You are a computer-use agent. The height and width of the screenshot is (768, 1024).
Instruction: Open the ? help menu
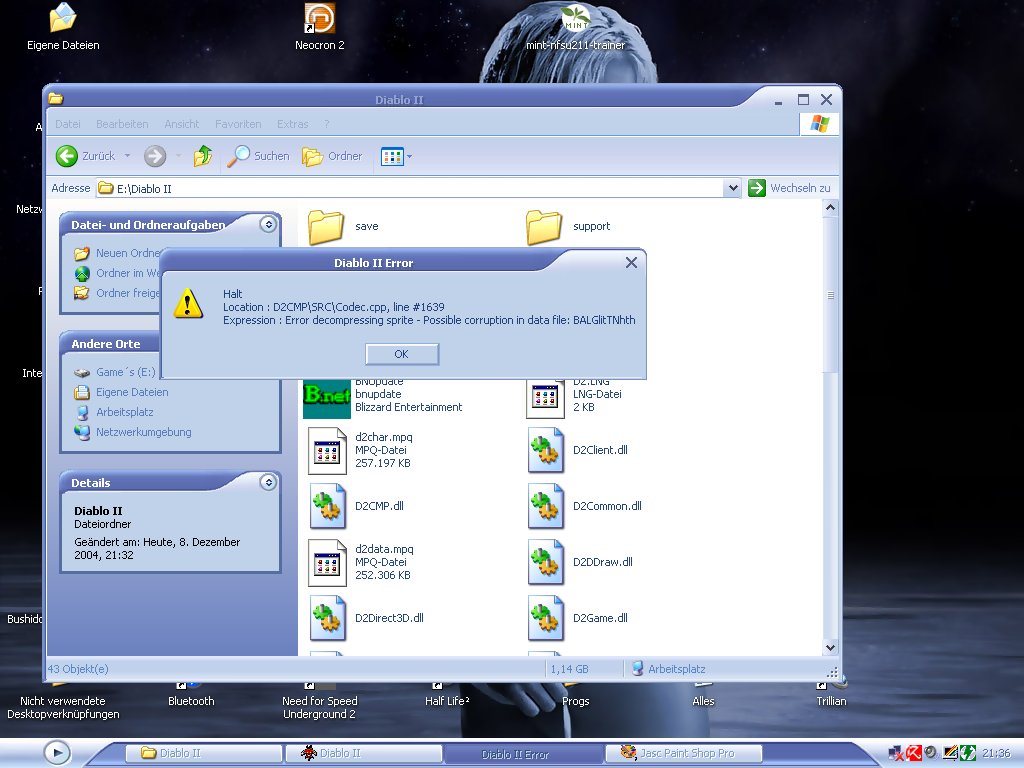click(327, 124)
